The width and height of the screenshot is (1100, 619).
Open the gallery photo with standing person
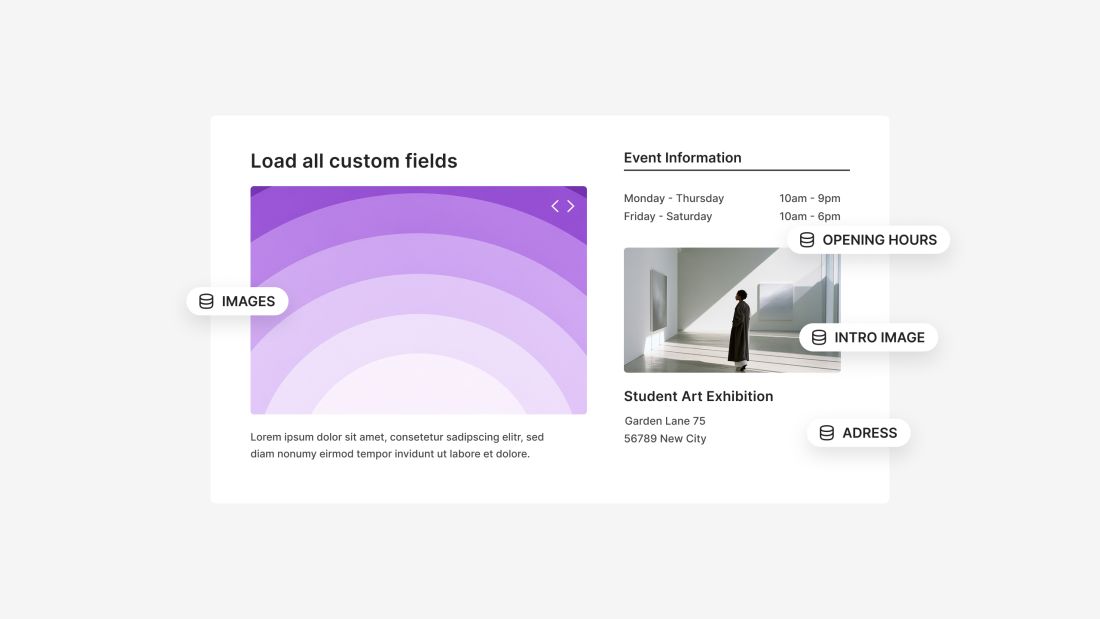[x=732, y=310]
